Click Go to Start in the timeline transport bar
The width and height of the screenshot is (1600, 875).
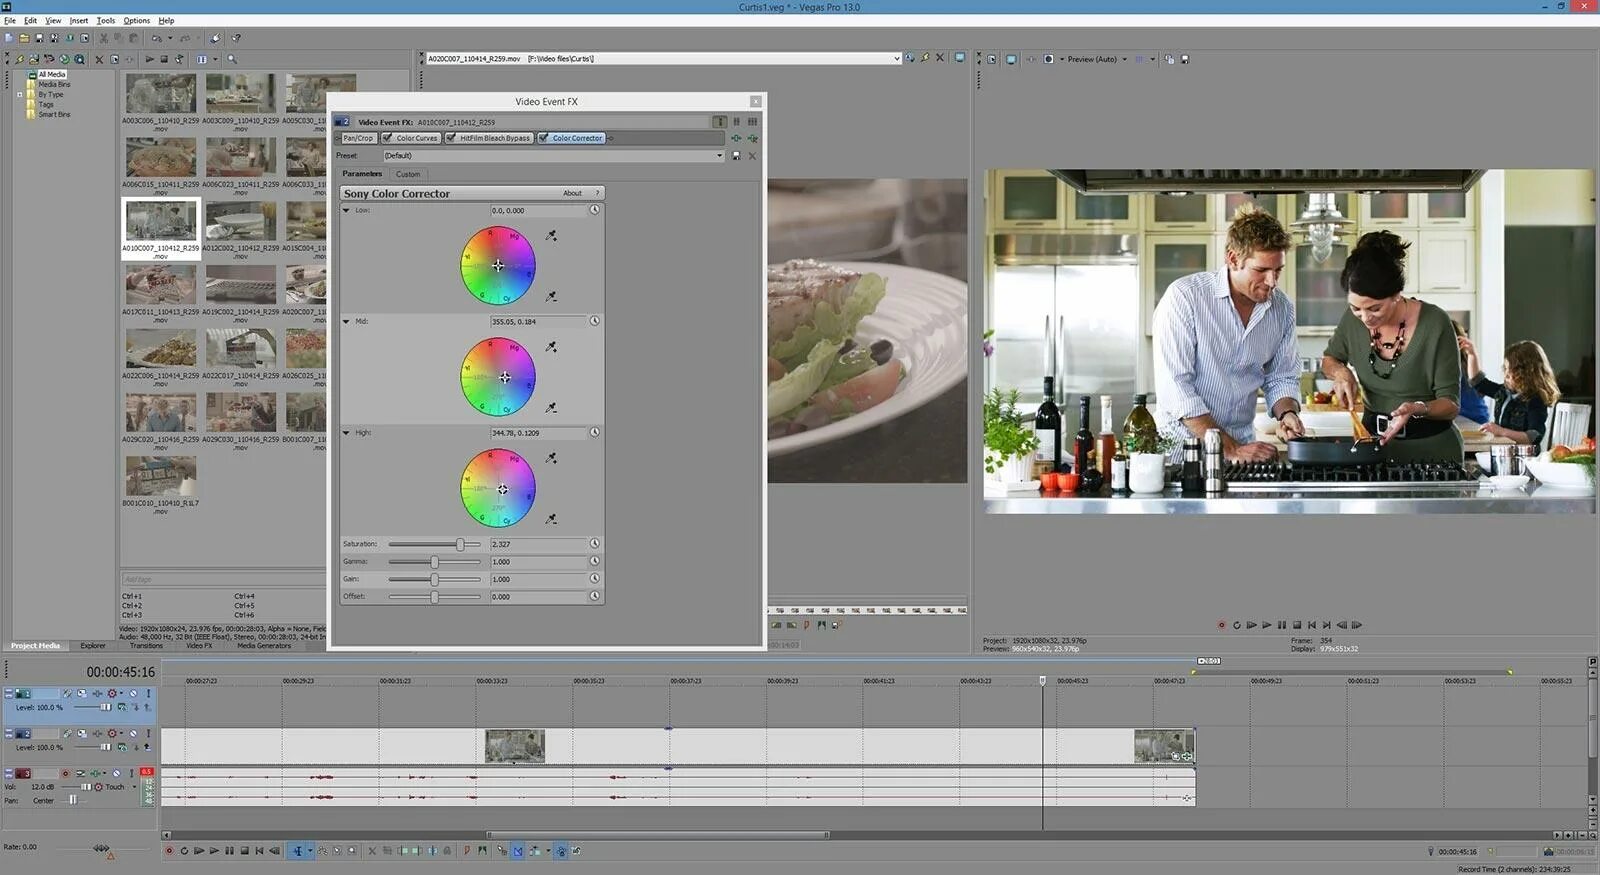tap(259, 851)
